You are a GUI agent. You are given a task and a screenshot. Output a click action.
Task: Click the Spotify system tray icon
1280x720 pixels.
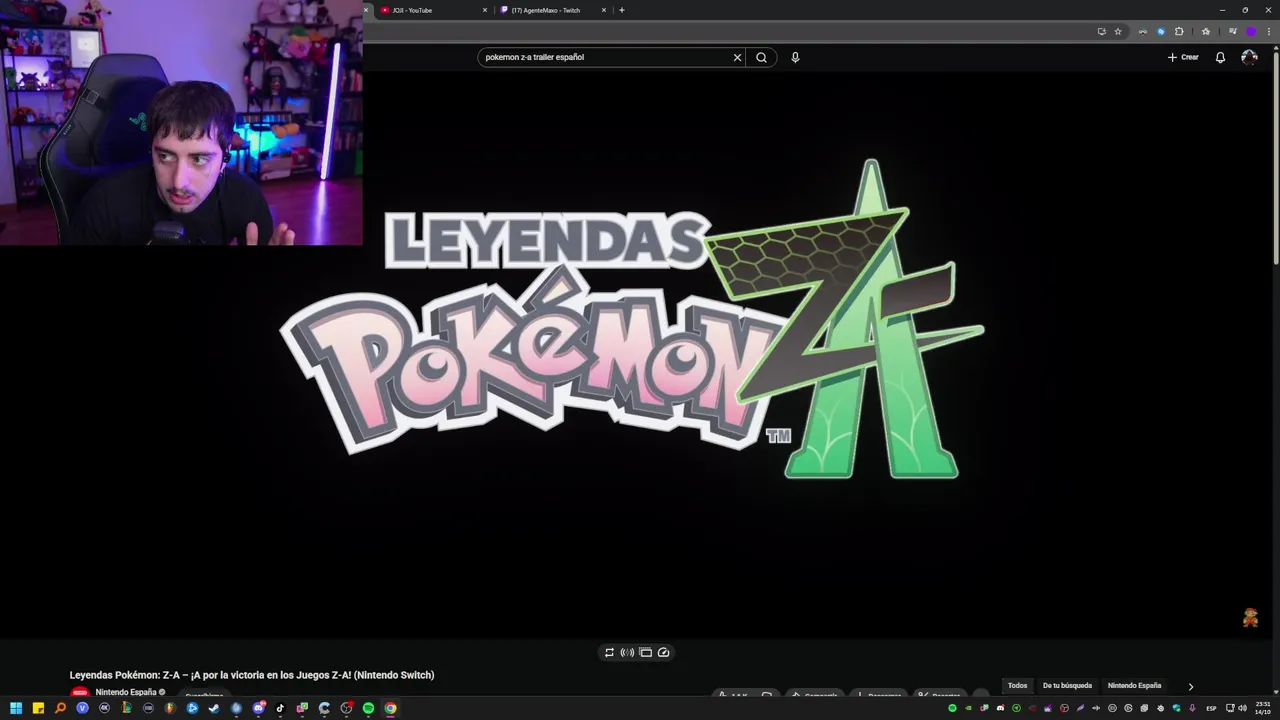952,708
